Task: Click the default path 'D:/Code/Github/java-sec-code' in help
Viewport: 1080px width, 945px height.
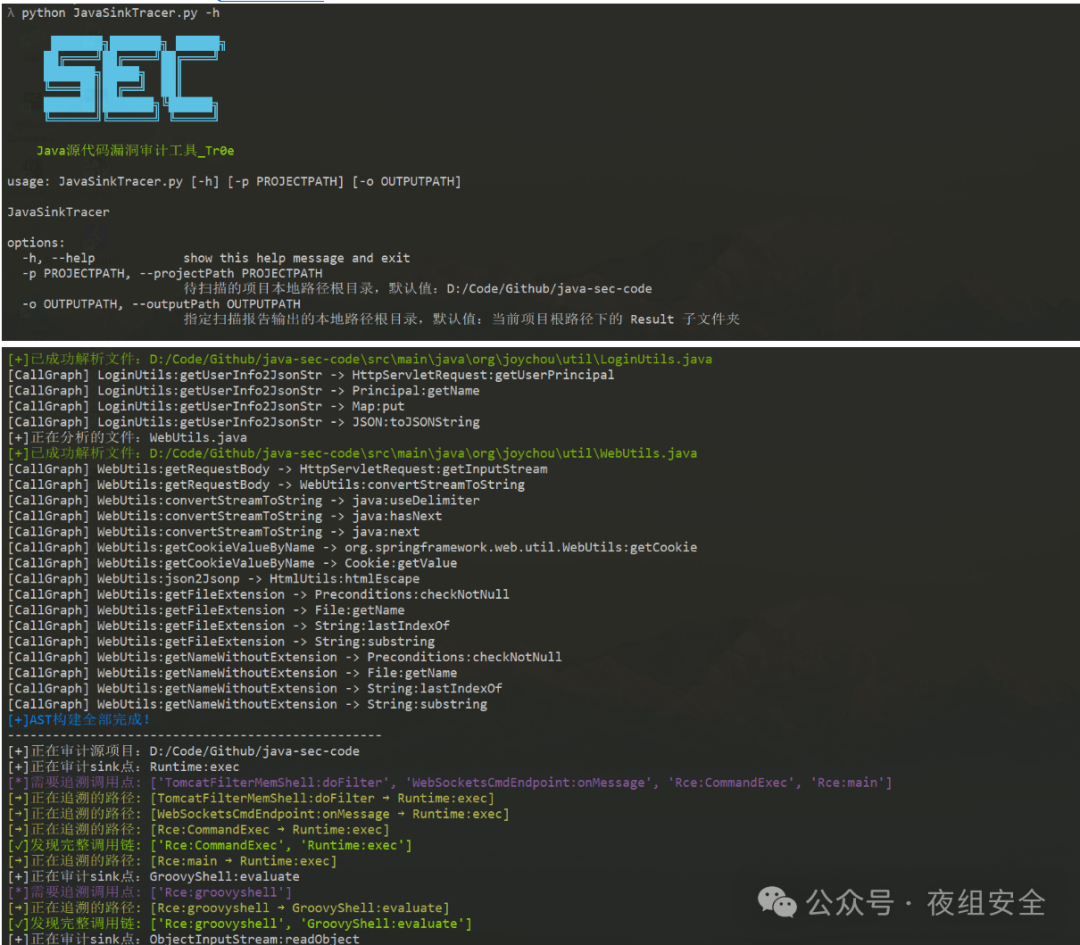Action: [549, 289]
